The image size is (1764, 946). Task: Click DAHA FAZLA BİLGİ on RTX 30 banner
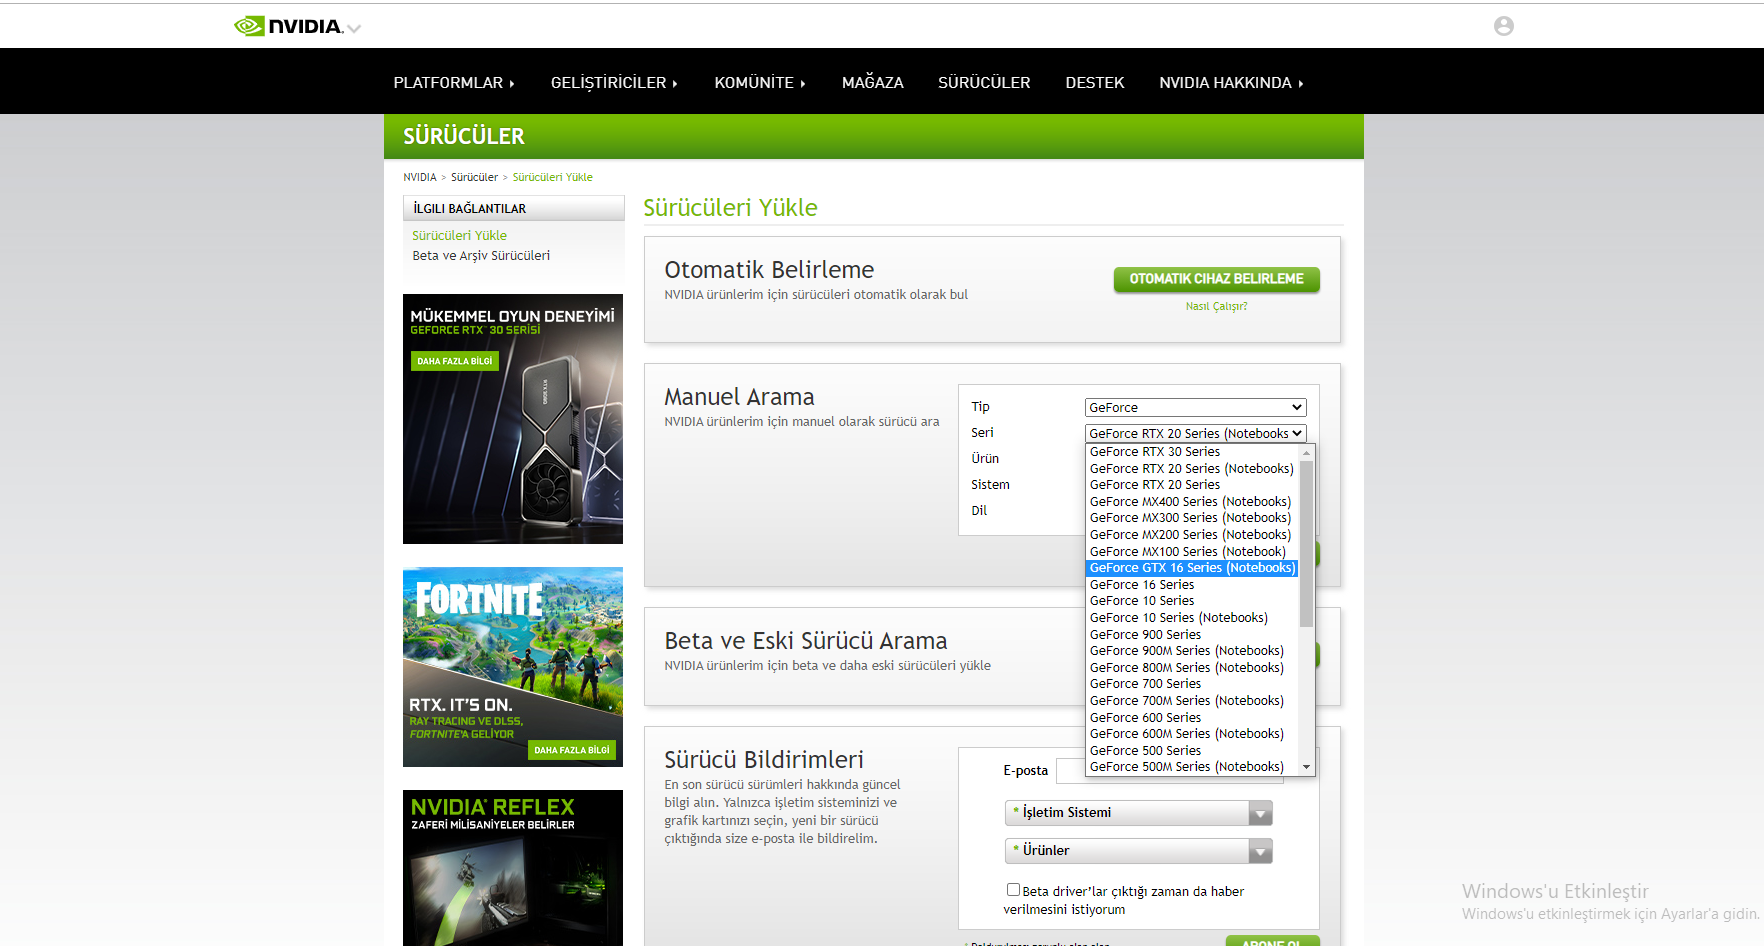coord(455,361)
